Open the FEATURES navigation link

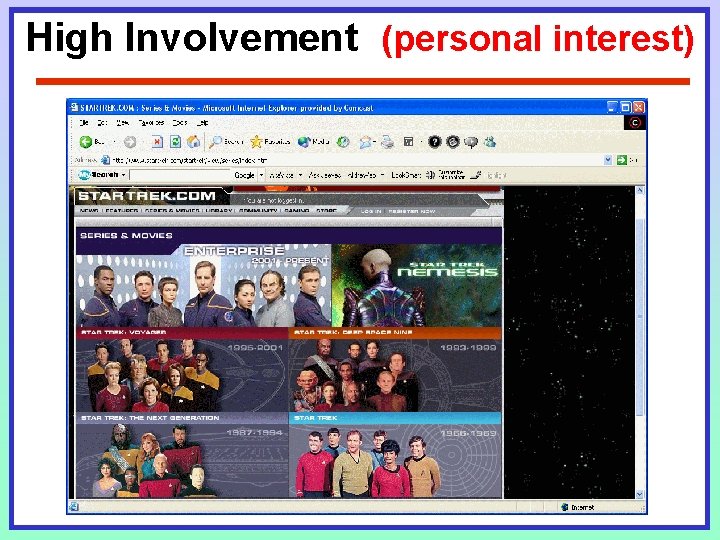pos(122,211)
